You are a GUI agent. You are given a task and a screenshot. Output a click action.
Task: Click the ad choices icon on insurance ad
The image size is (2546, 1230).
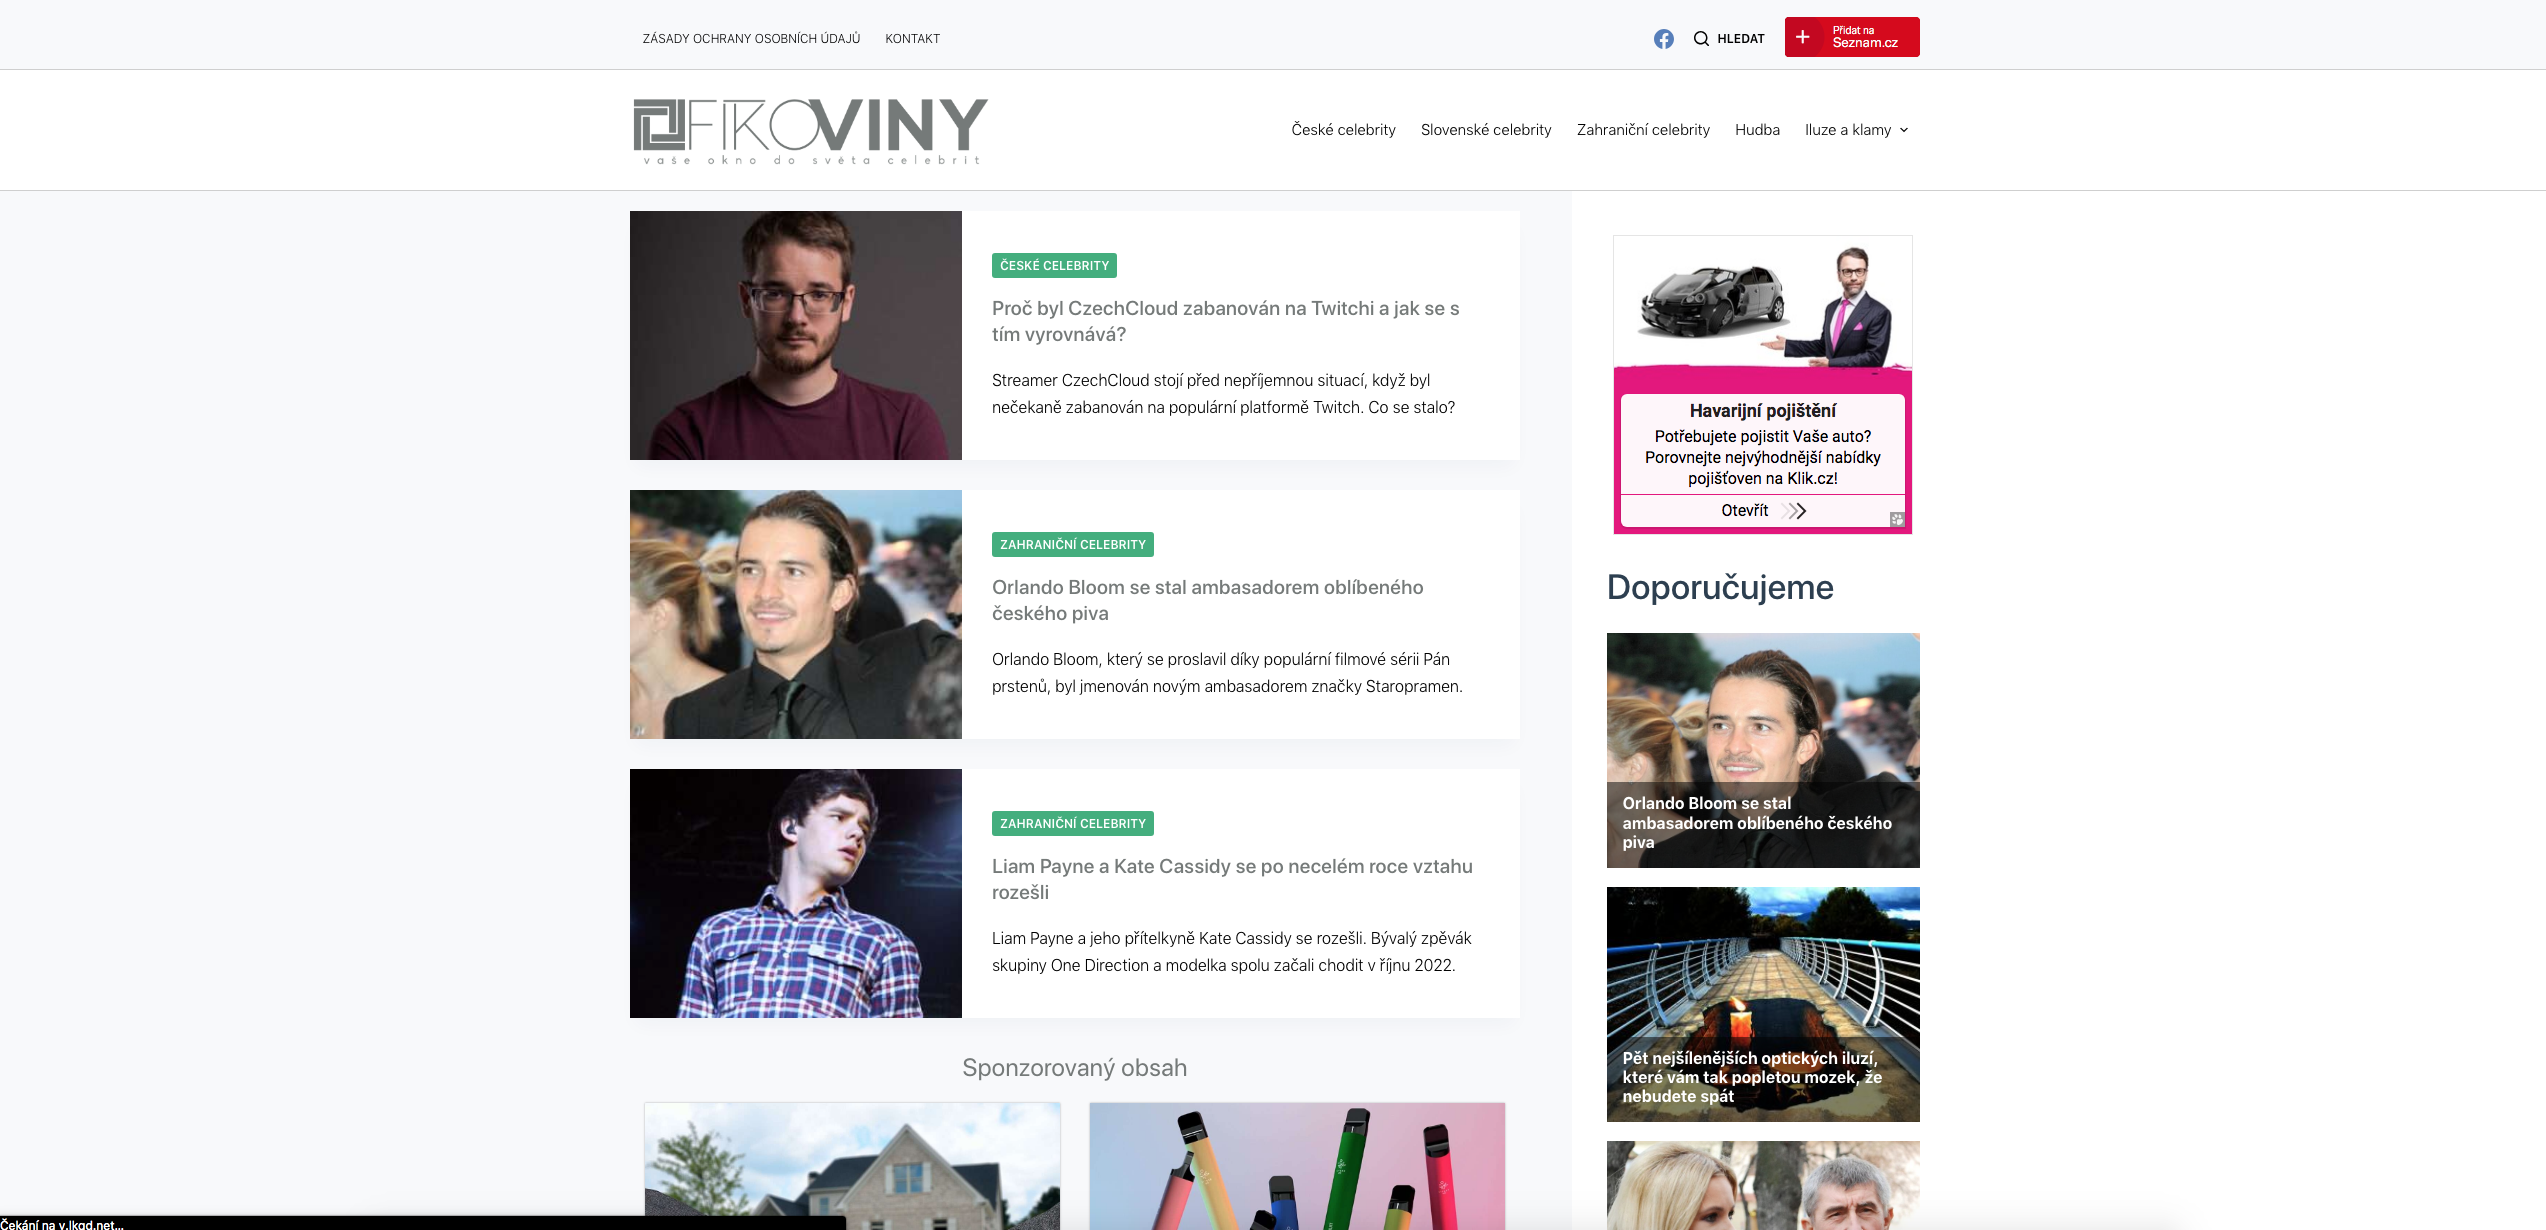point(1897,519)
